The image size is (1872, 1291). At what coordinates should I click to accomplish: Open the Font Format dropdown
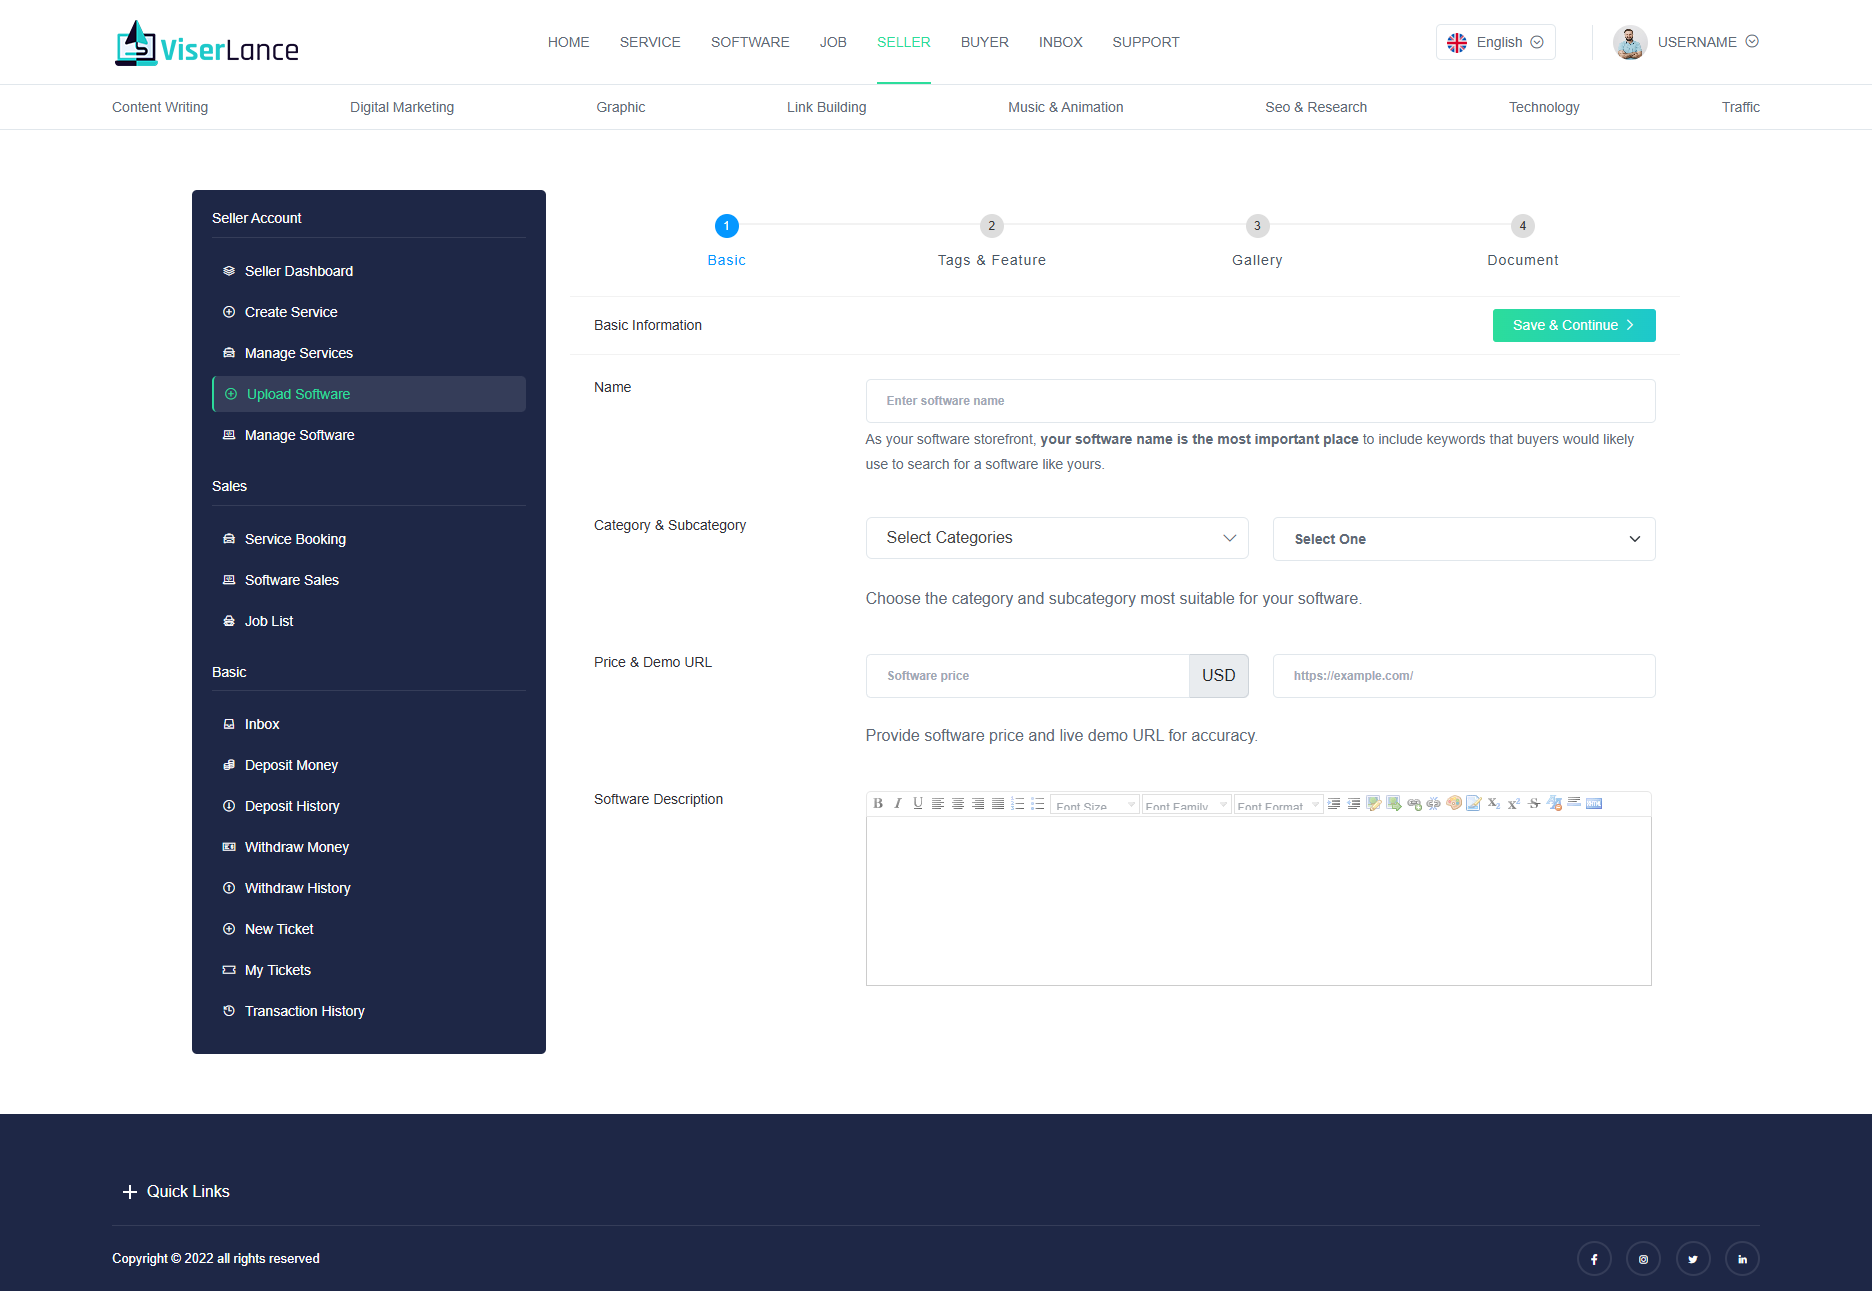coord(1279,804)
